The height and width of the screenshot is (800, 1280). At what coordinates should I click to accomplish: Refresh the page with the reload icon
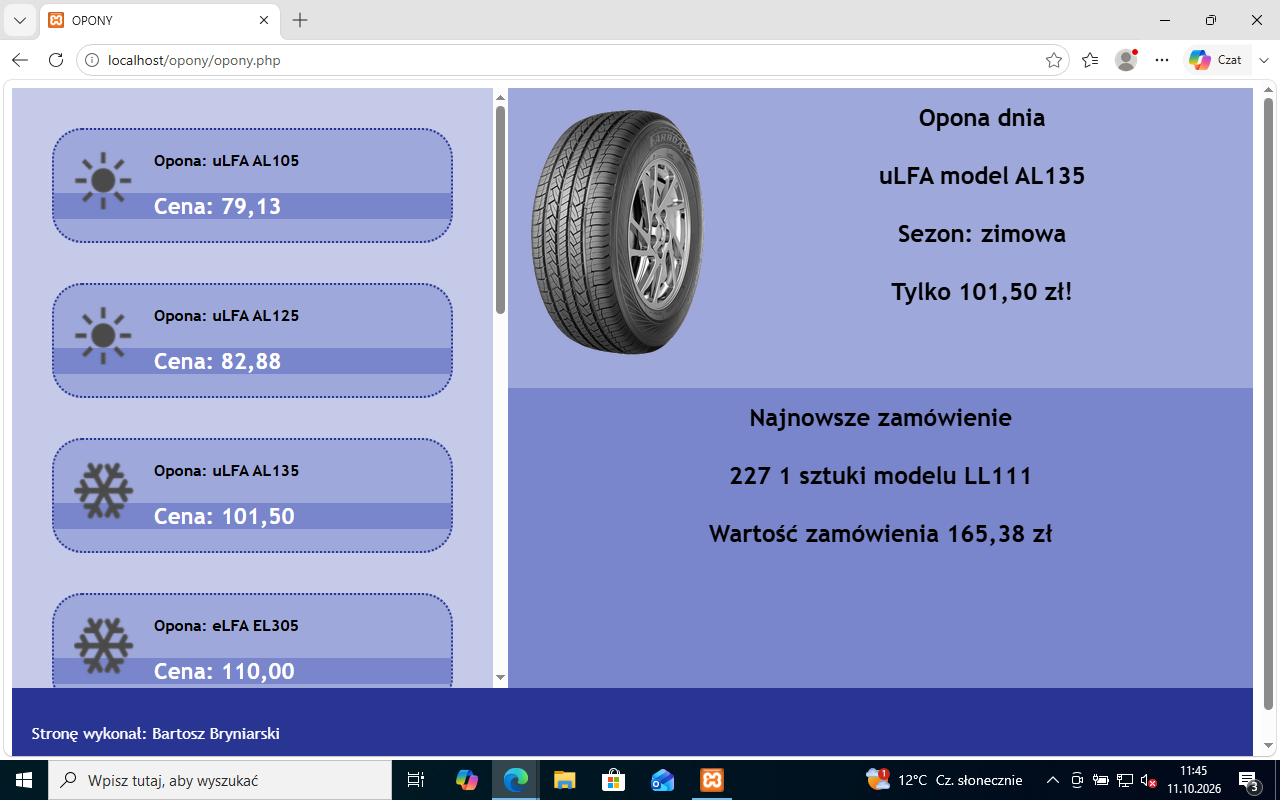point(56,60)
